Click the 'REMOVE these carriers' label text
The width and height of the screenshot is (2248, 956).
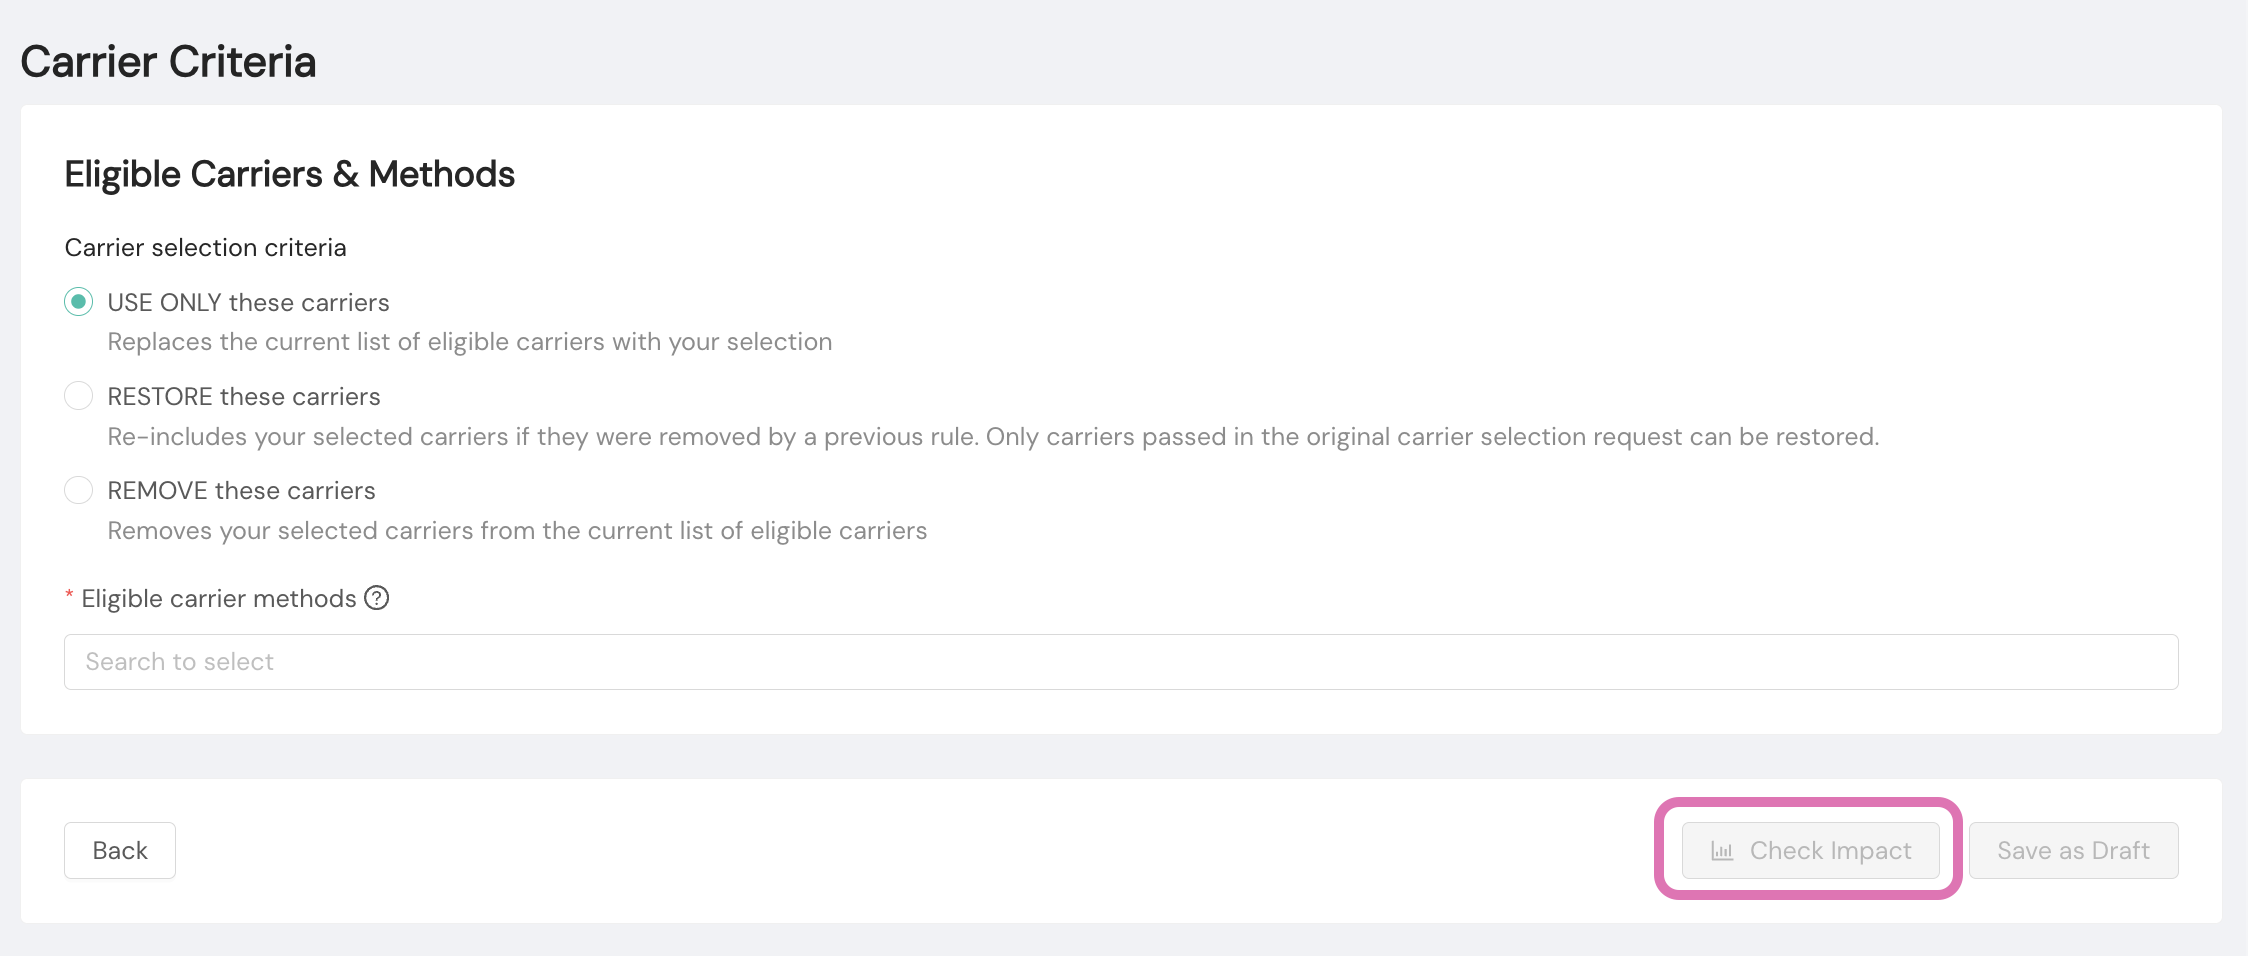point(241,490)
